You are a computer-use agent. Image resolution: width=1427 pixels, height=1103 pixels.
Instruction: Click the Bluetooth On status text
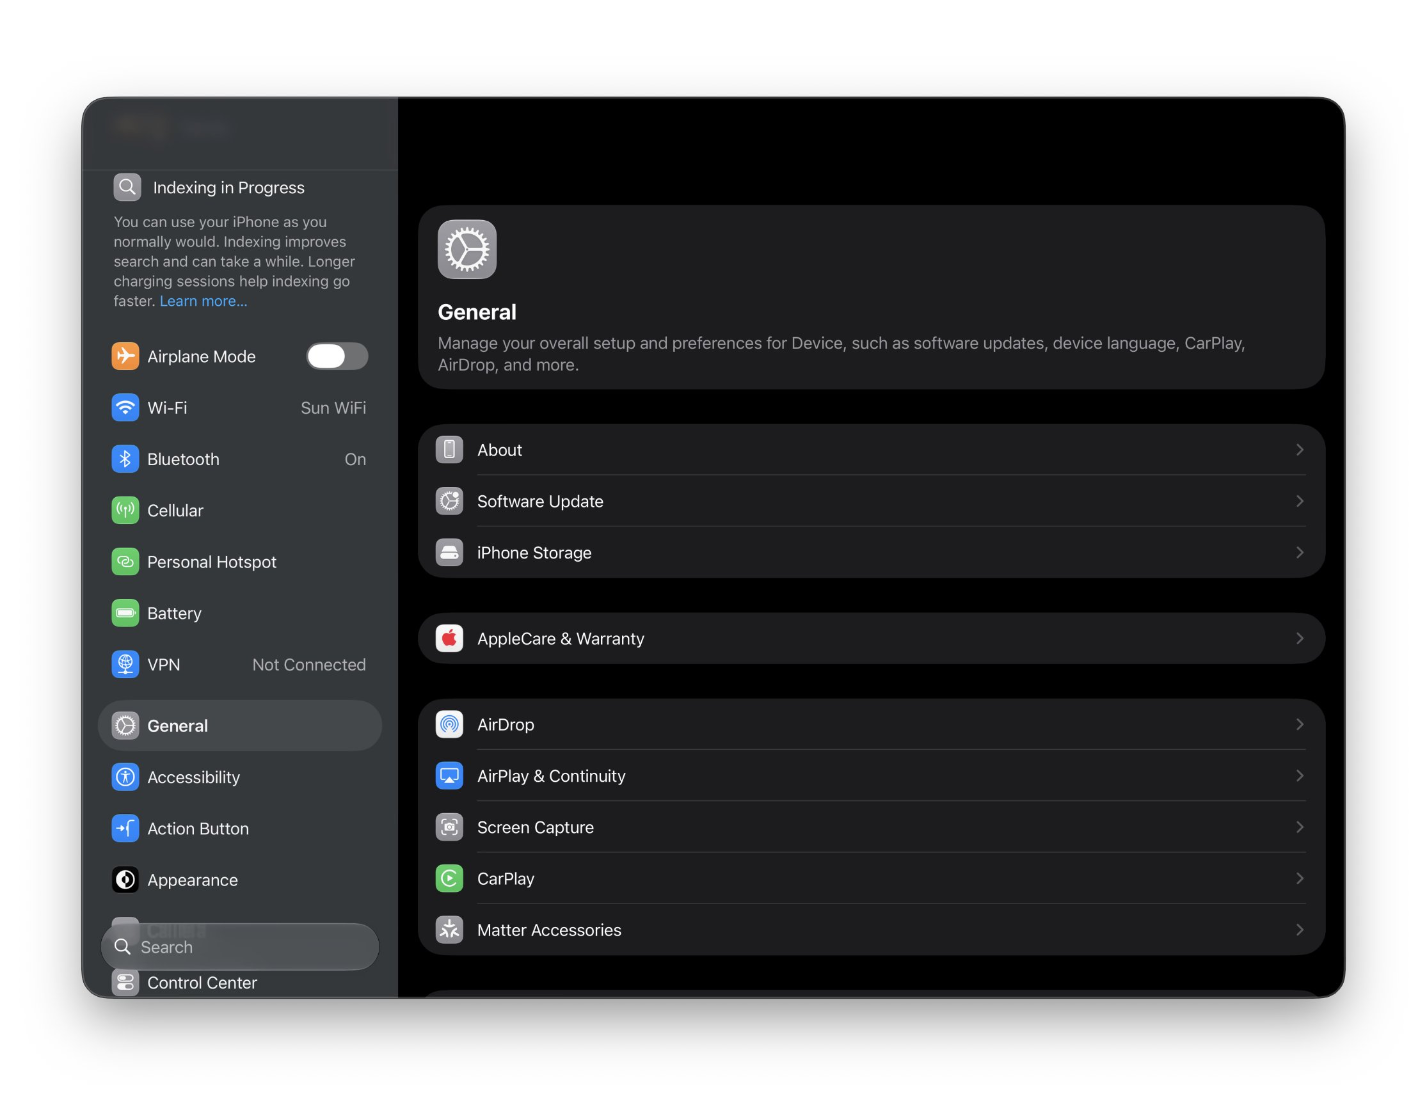coord(355,459)
